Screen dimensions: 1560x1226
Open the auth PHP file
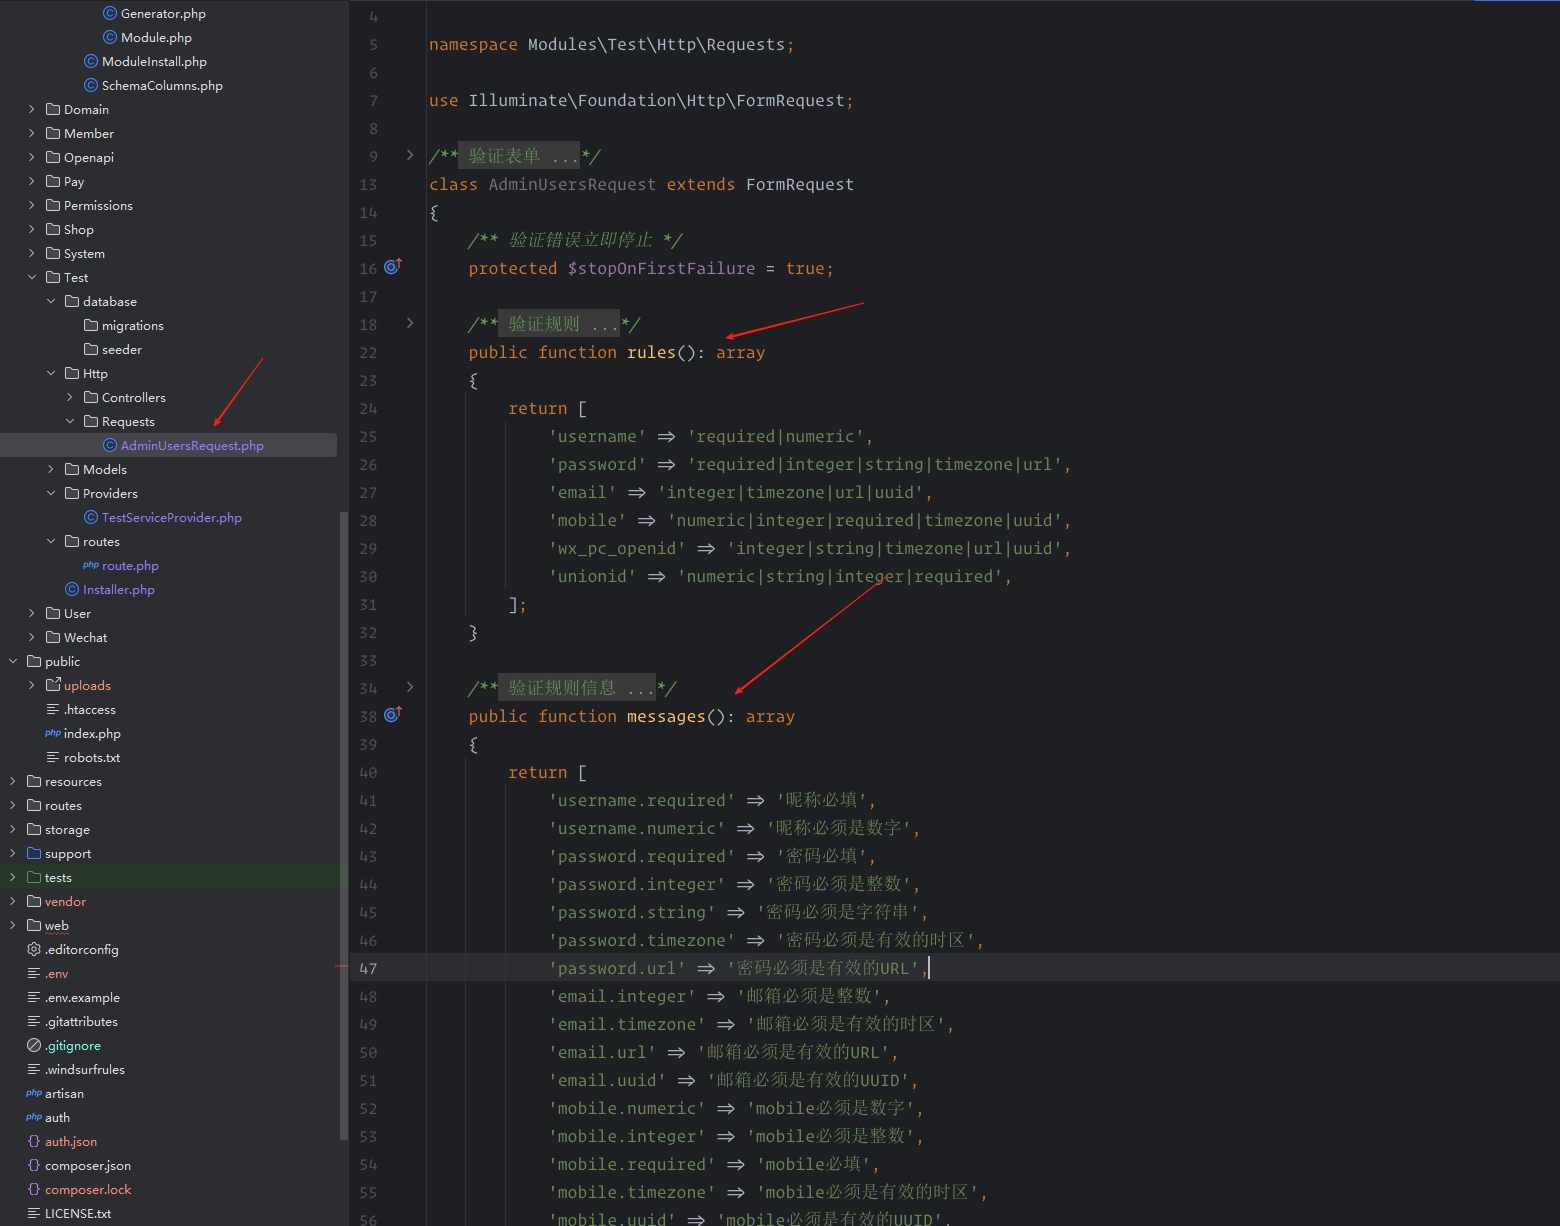(57, 1117)
